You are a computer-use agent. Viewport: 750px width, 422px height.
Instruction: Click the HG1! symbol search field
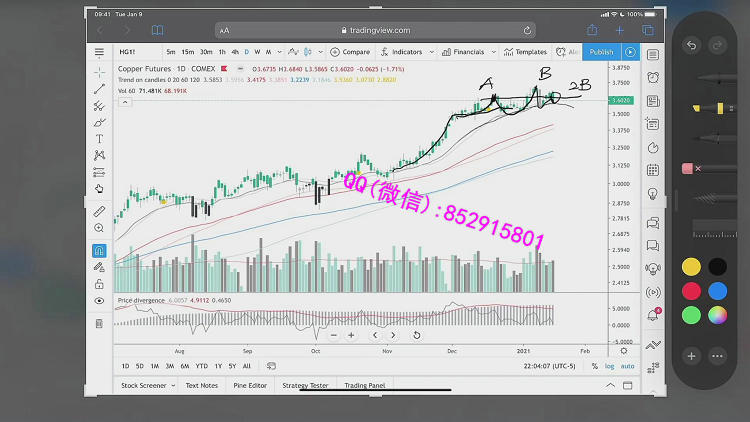point(130,52)
